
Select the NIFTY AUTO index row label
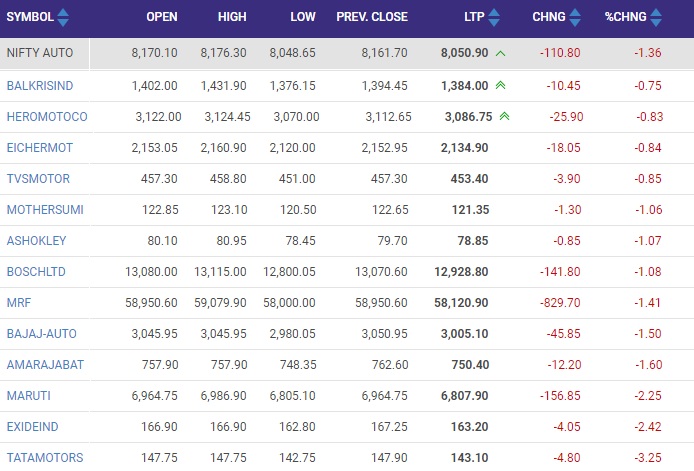40,53
